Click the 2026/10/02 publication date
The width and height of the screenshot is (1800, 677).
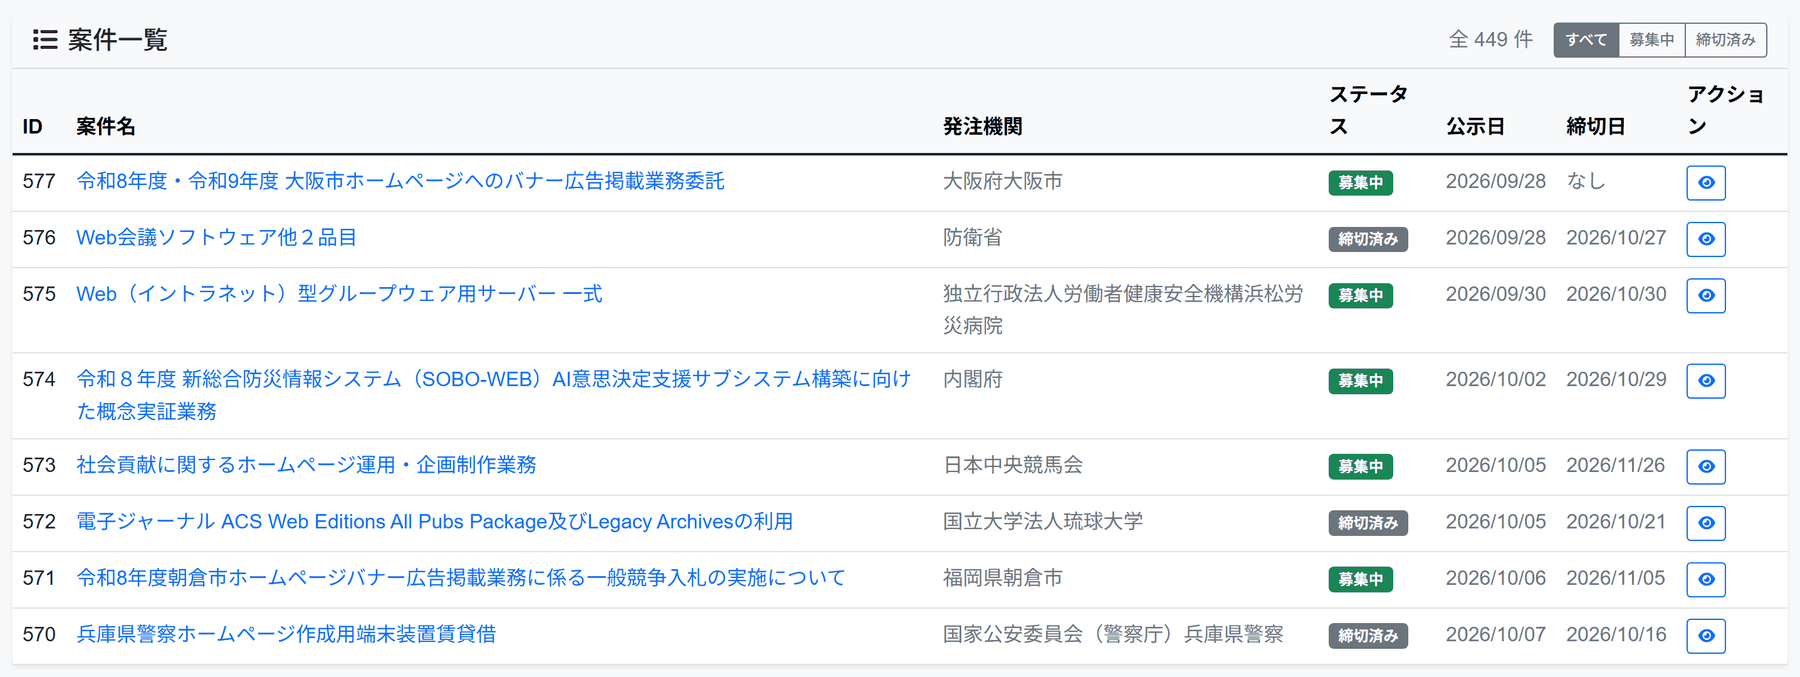pos(1496,379)
